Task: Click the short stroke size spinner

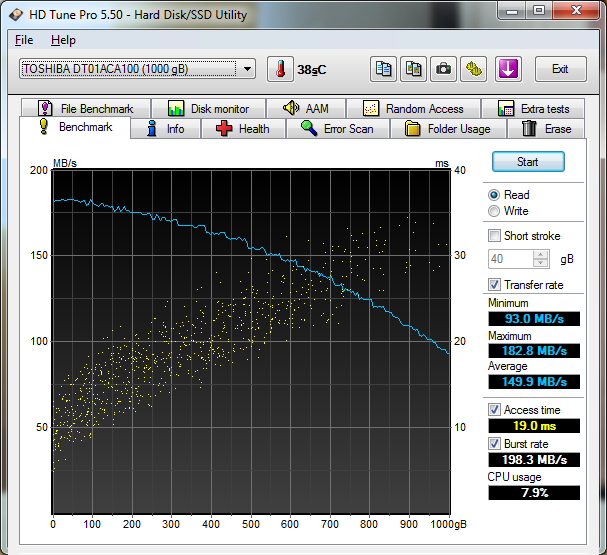Action: tap(541, 259)
